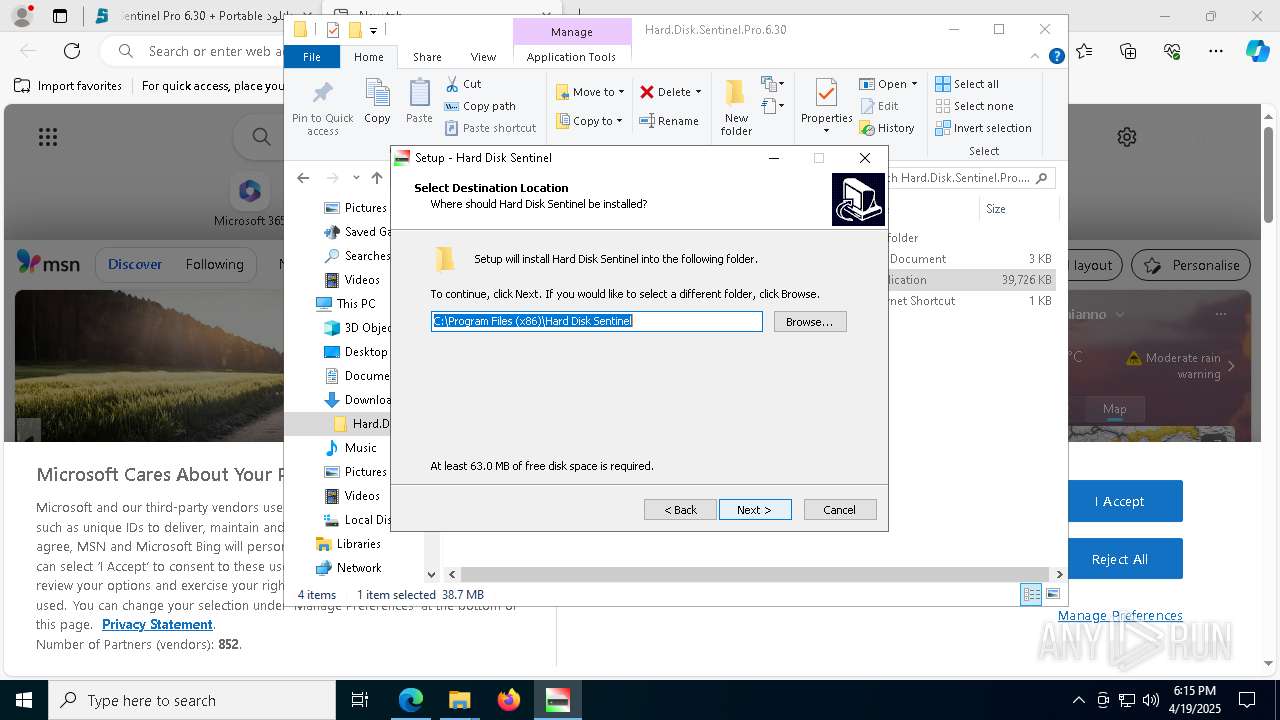Navigate back in File Explorer
The image size is (1280, 720).
303,178
